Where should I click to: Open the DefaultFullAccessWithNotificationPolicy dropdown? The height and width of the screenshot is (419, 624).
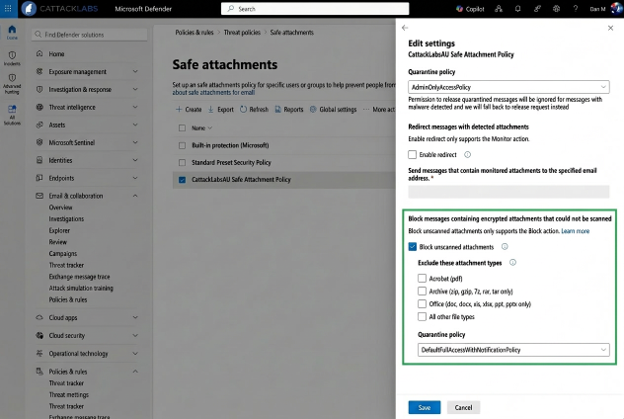[x=513, y=350]
